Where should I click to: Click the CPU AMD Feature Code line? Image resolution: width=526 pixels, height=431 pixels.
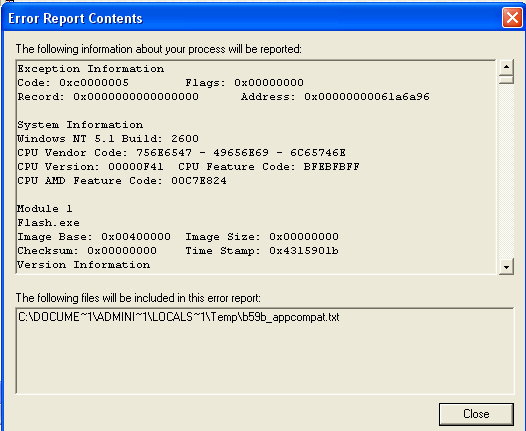click(x=122, y=180)
